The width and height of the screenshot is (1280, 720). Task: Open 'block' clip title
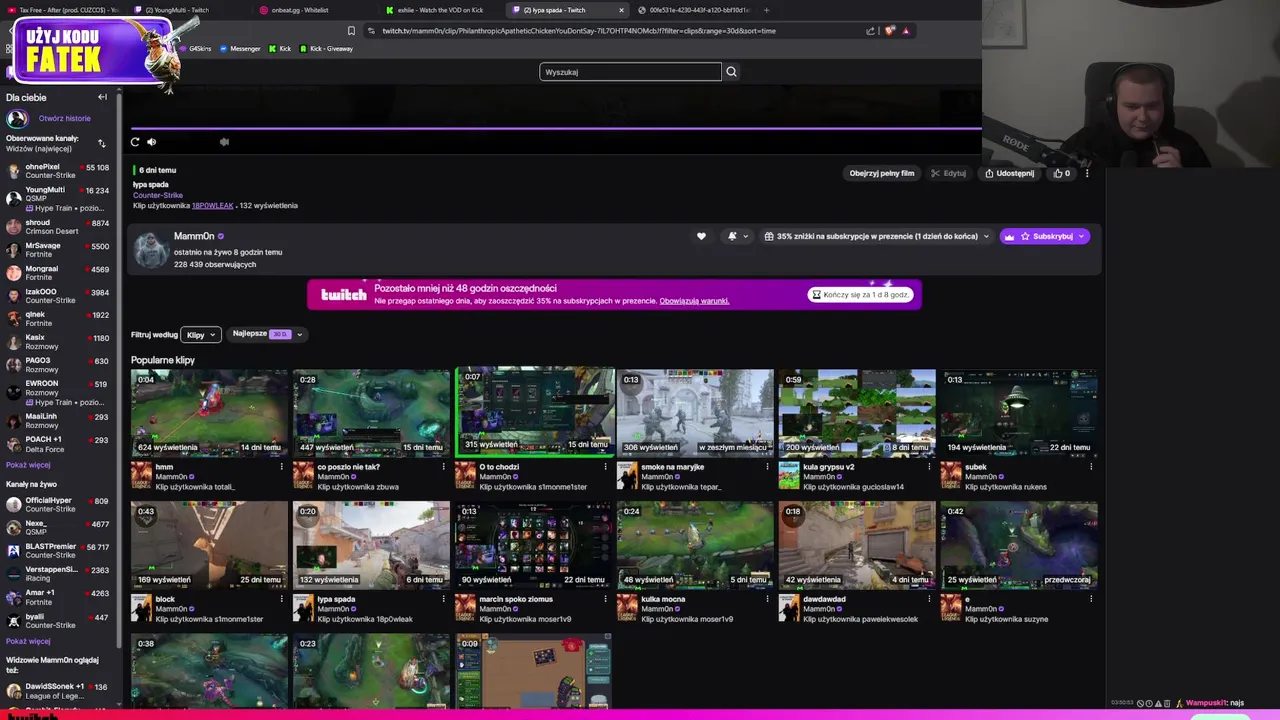165,599
